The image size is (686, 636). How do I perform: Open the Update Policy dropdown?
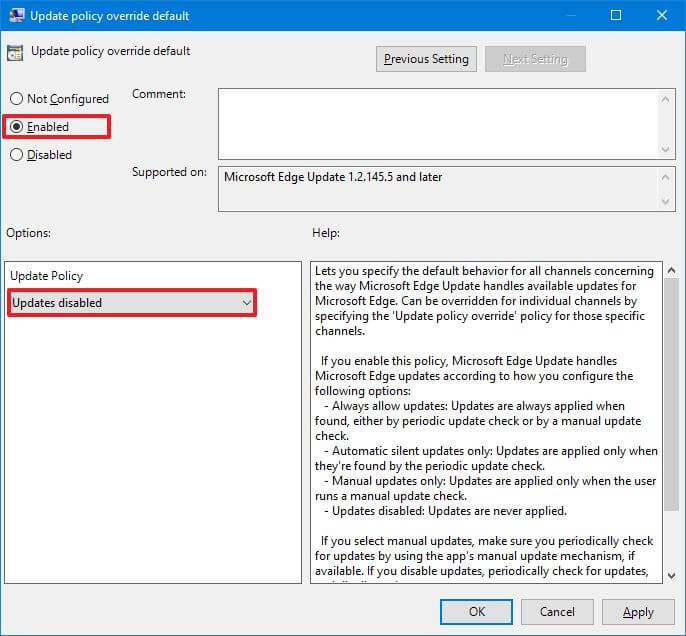click(x=132, y=303)
